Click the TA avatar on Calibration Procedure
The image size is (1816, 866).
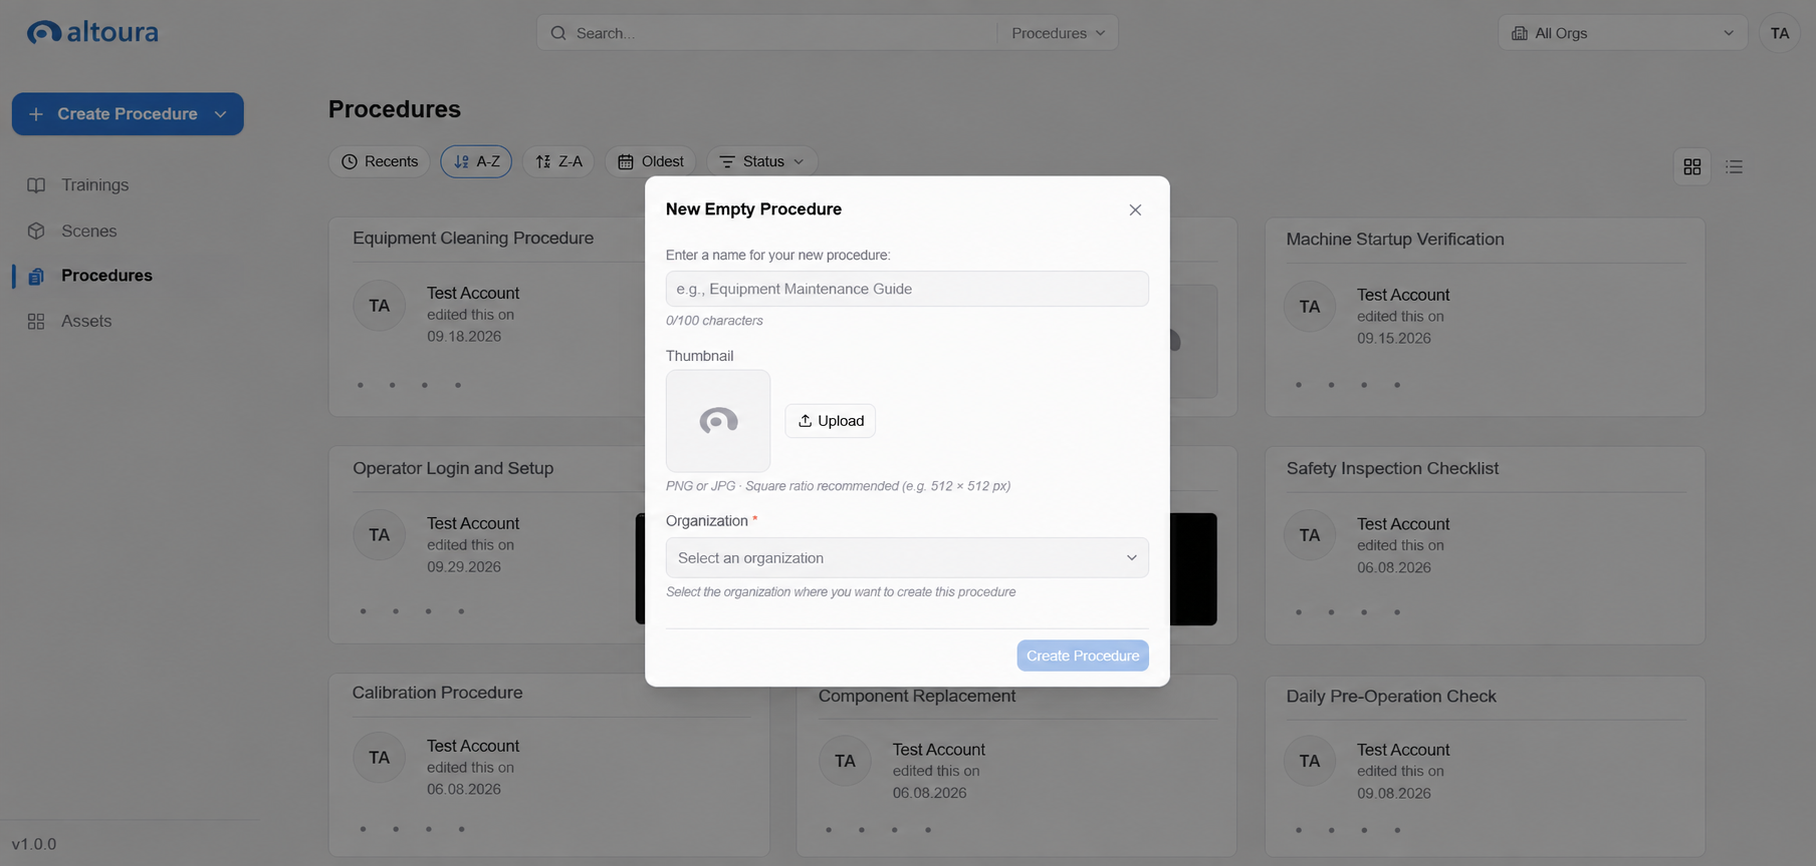click(379, 758)
